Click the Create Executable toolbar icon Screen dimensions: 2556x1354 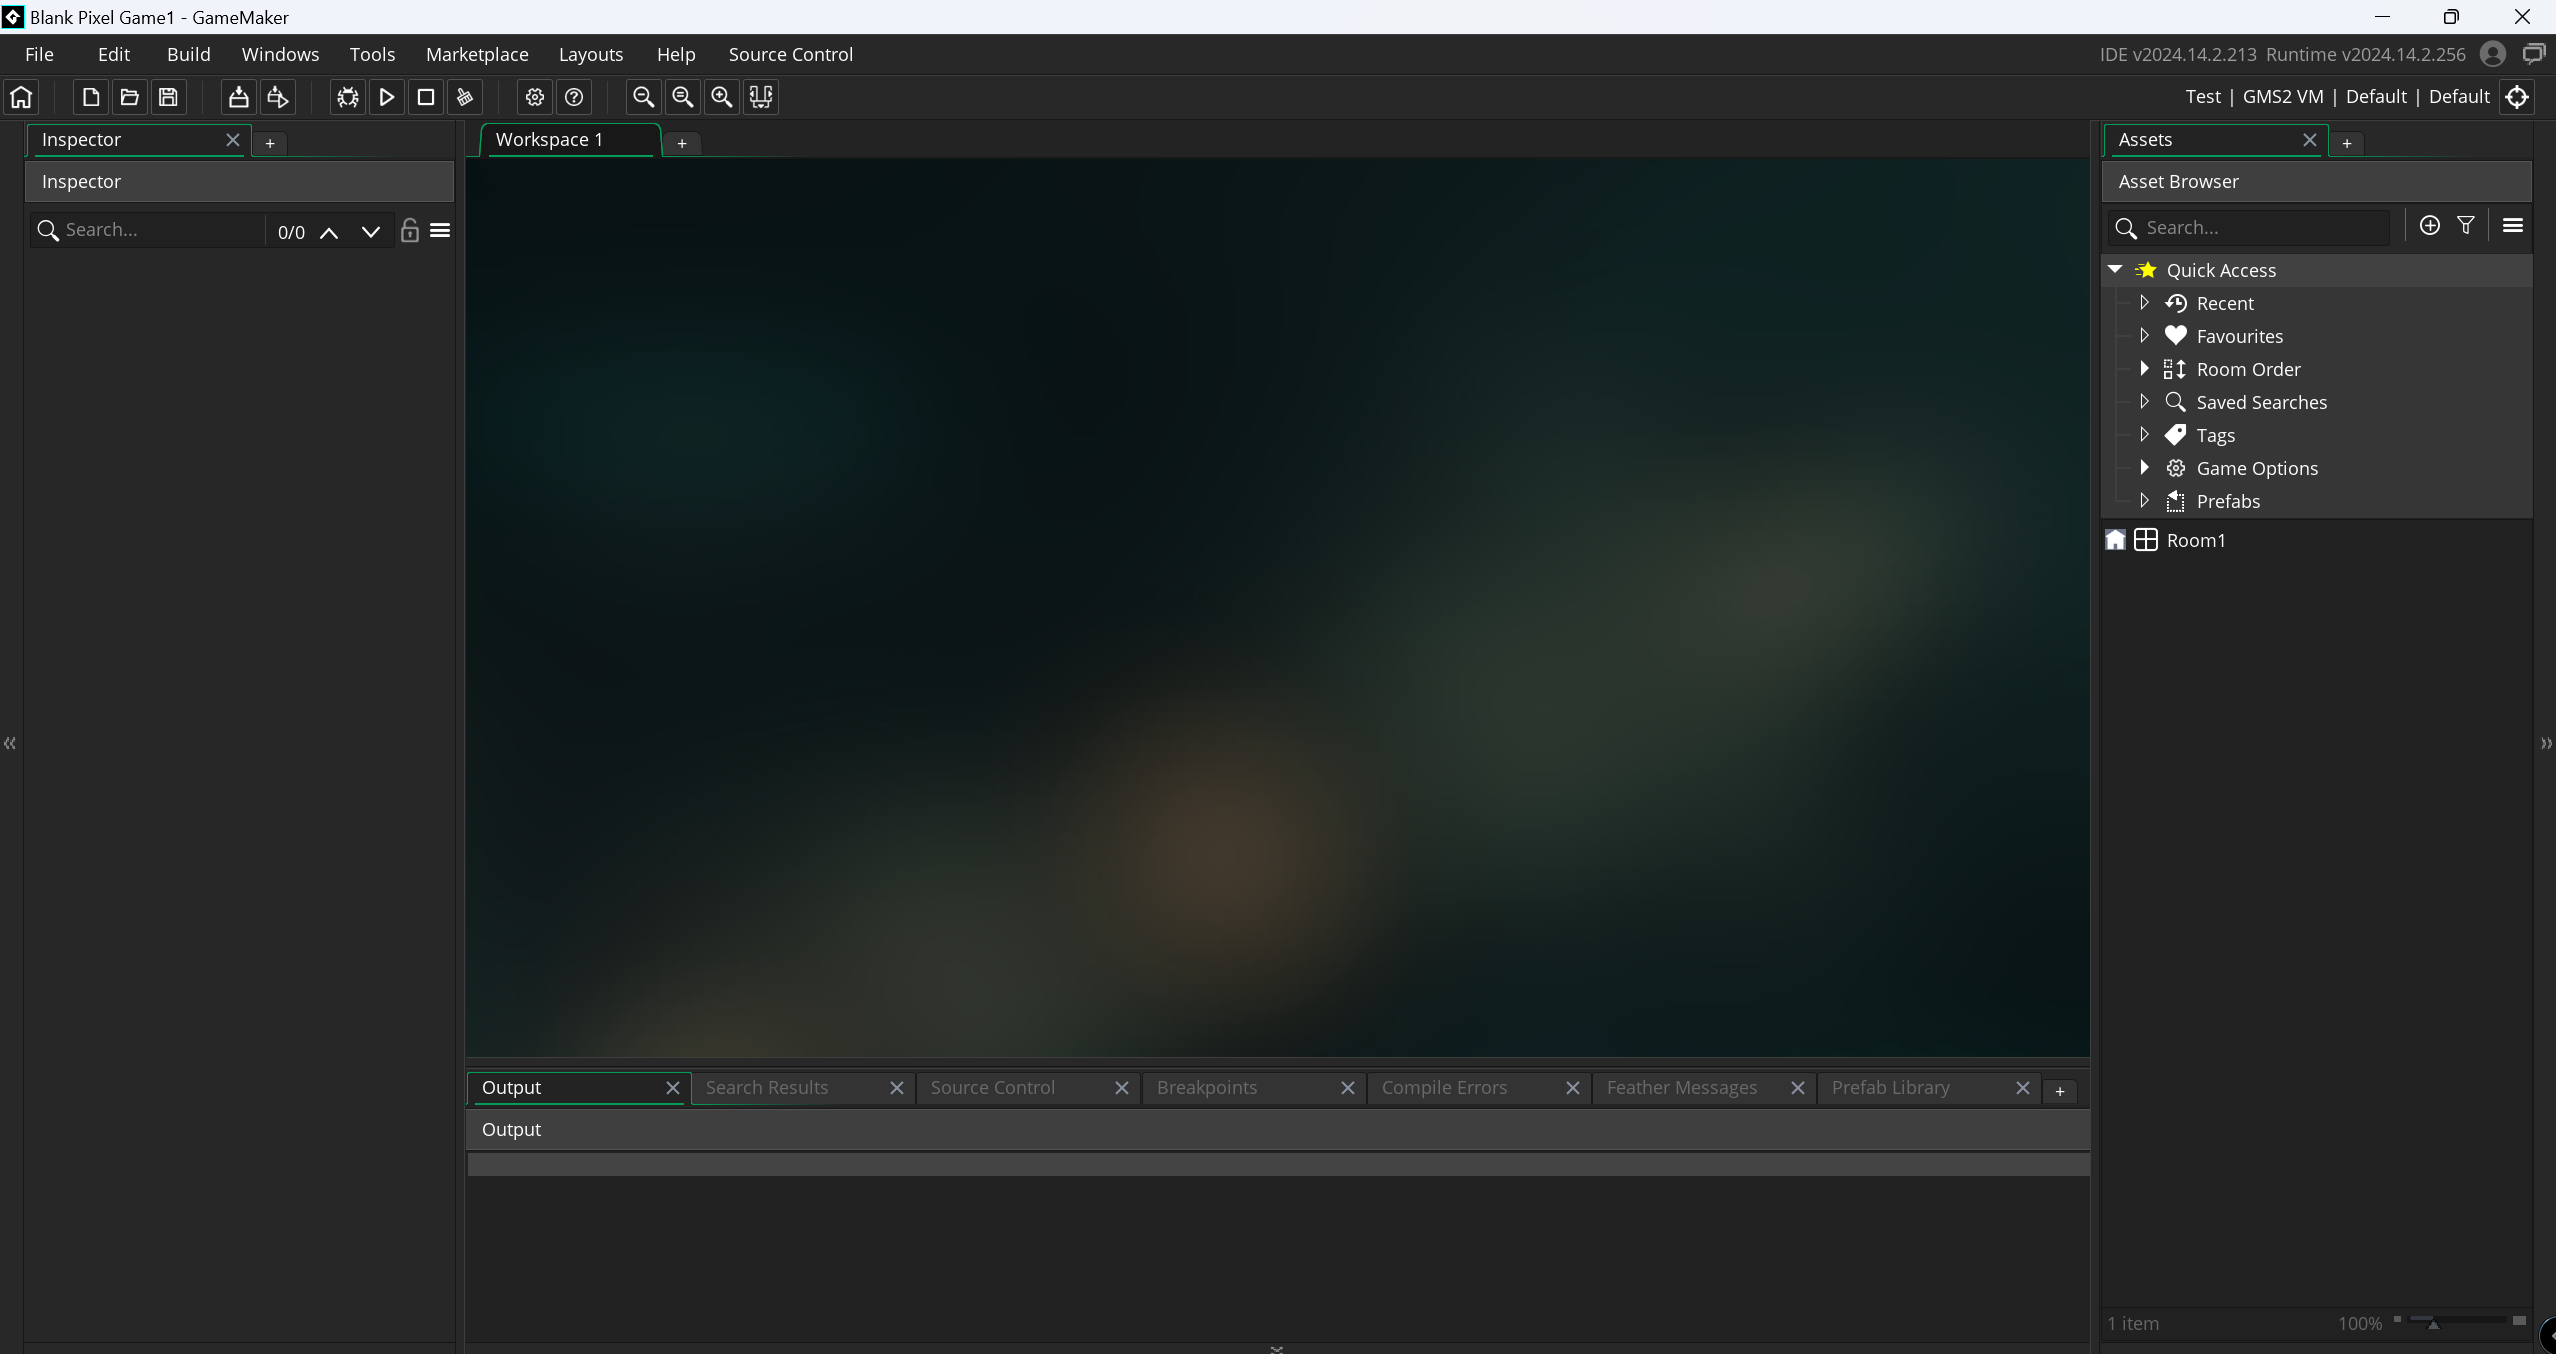click(x=238, y=97)
